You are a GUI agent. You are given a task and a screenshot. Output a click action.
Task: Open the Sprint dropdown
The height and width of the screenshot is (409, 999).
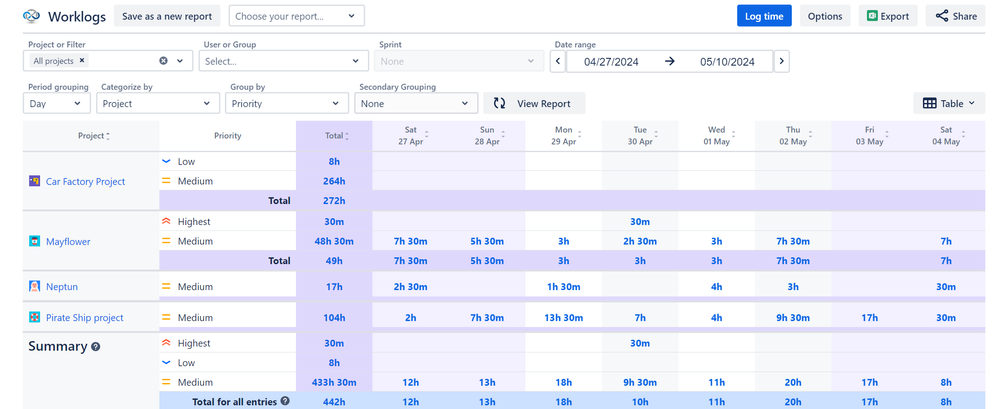pos(458,61)
